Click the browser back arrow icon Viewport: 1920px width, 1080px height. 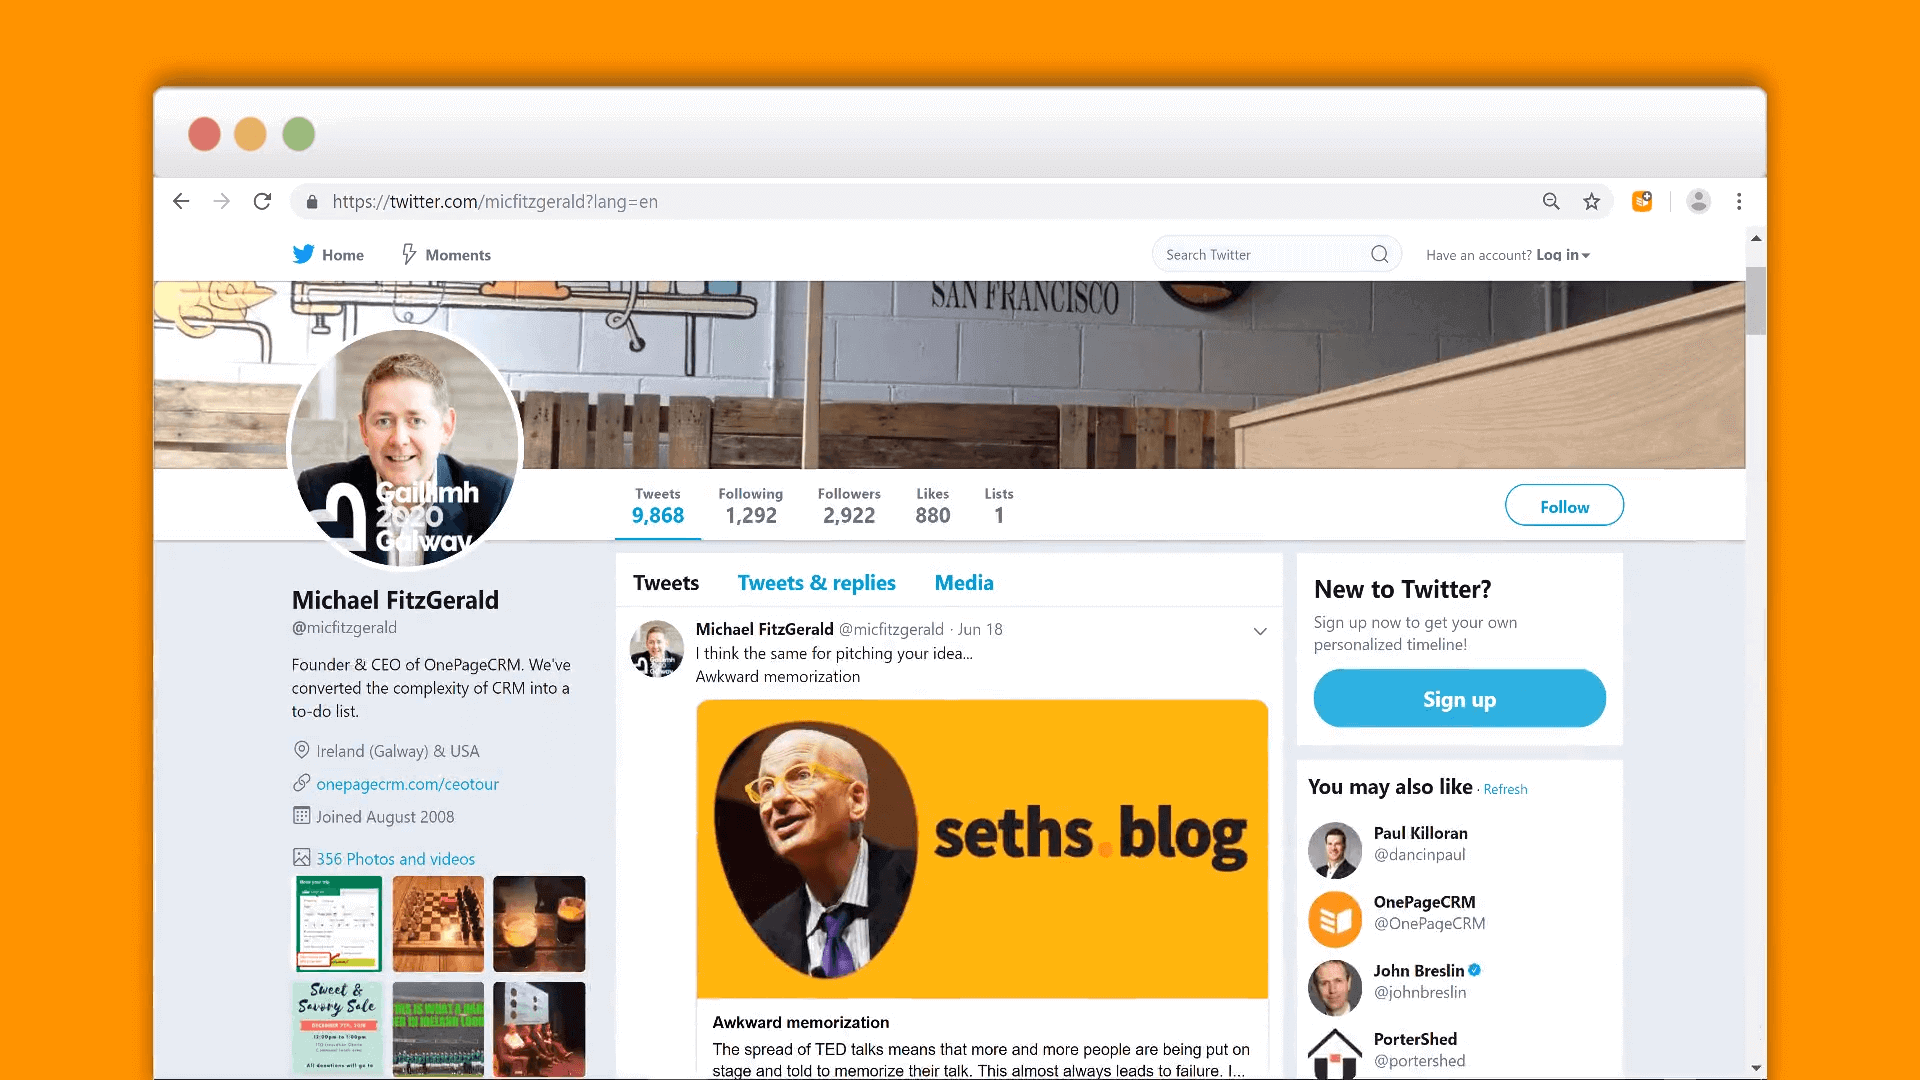183,202
